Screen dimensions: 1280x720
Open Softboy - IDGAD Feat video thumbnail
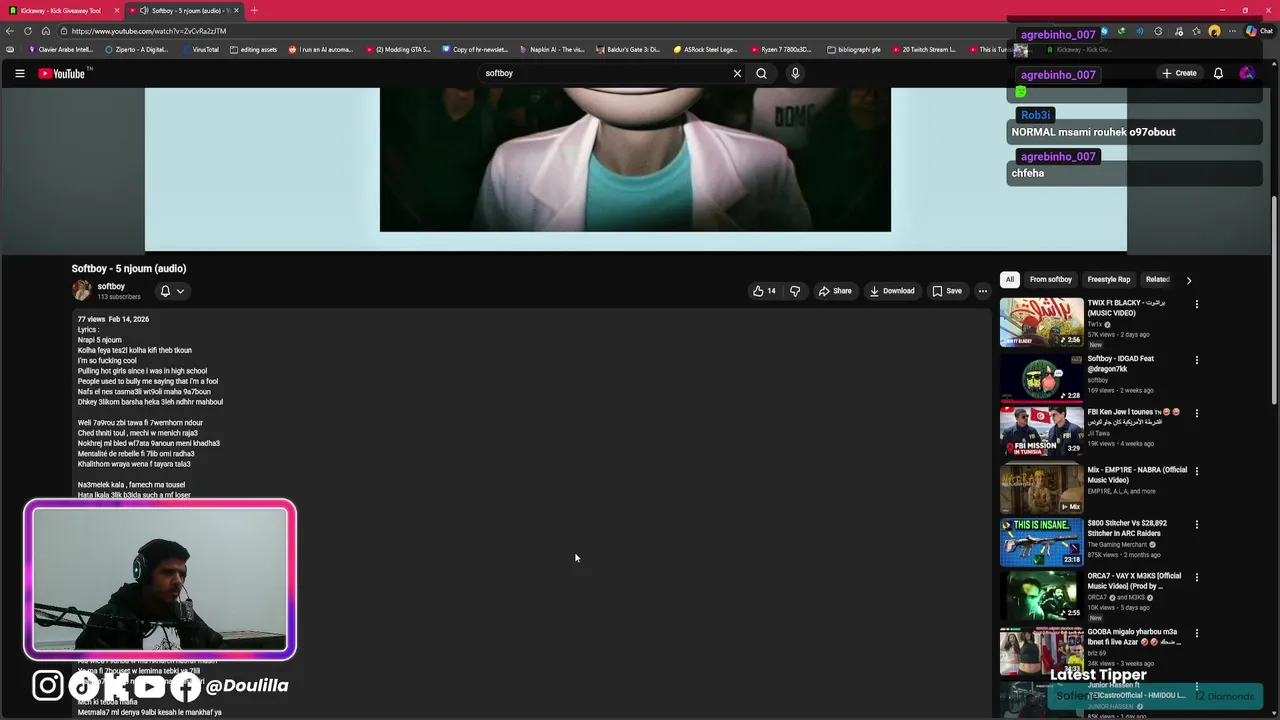pos(1041,378)
